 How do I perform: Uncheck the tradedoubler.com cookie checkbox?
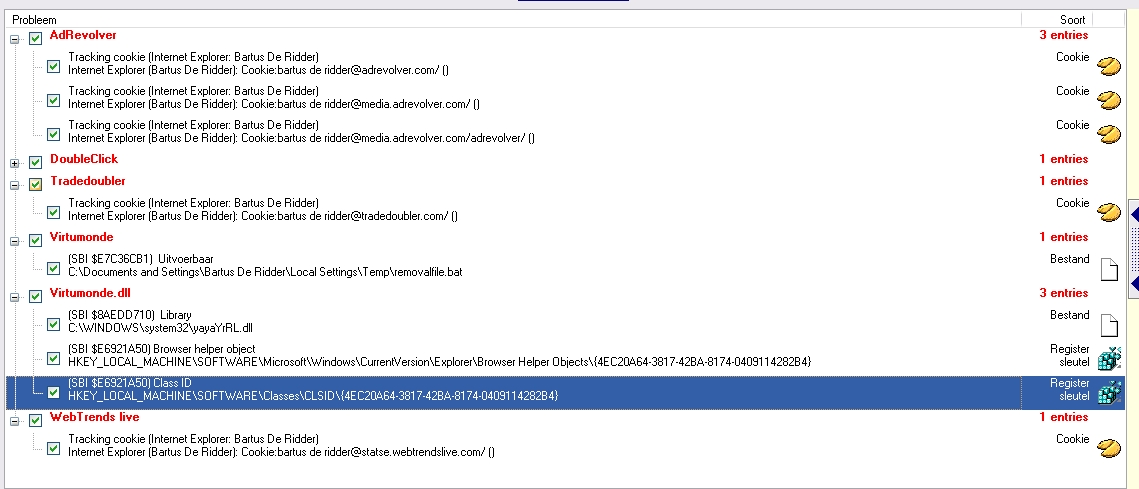(53, 212)
